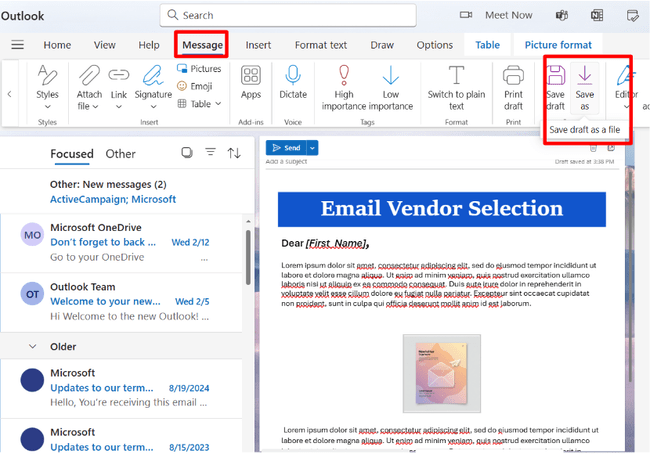Switch to the Format text tab
The height and width of the screenshot is (454, 650).
pos(320,45)
